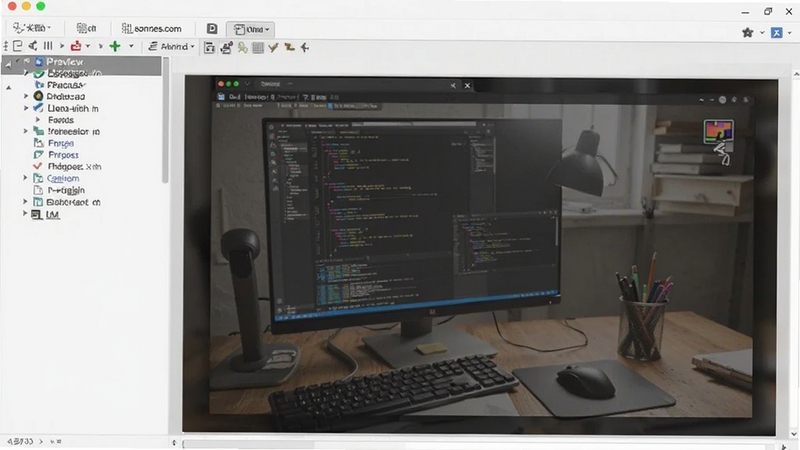Click the preview pane scroll-up arrow
Viewport: 800px width, 450px height.
[x=795, y=75]
